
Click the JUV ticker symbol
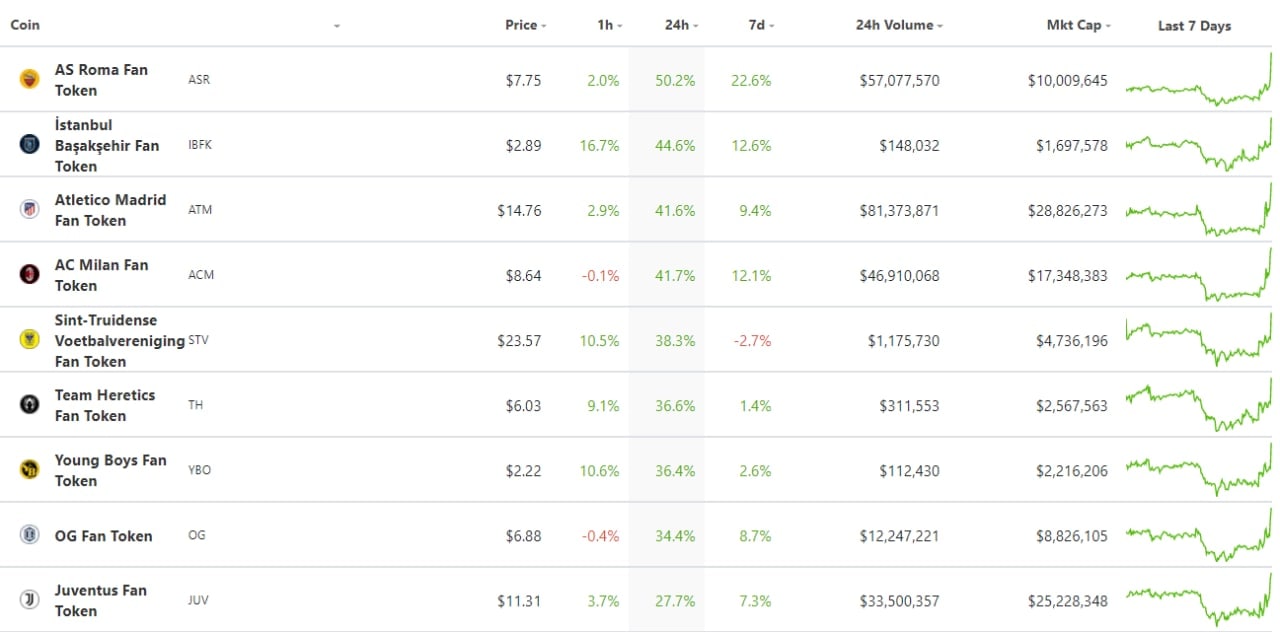pos(198,601)
